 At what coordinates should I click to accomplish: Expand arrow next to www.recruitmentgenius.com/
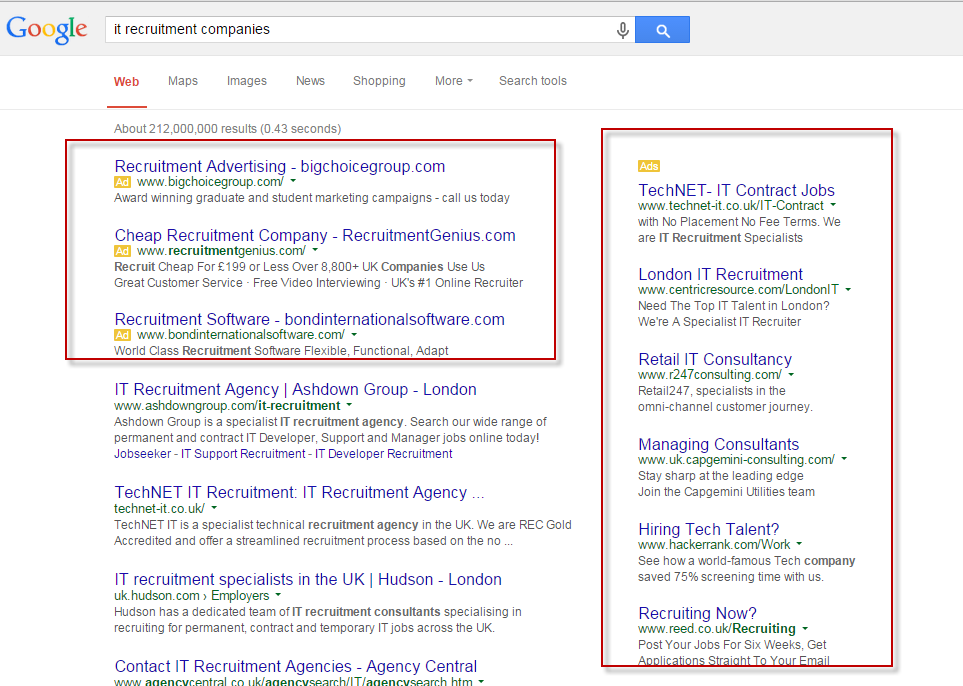pyautogui.click(x=315, y=250)
